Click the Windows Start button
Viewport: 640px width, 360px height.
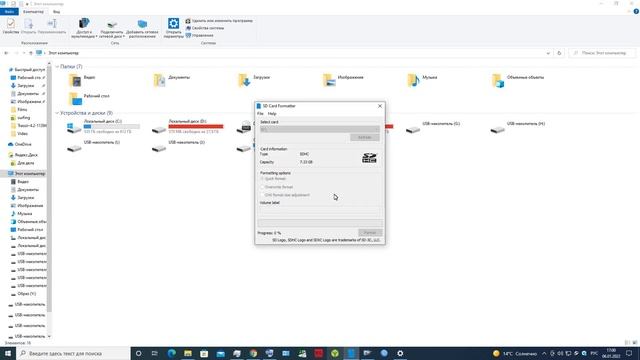8,353
